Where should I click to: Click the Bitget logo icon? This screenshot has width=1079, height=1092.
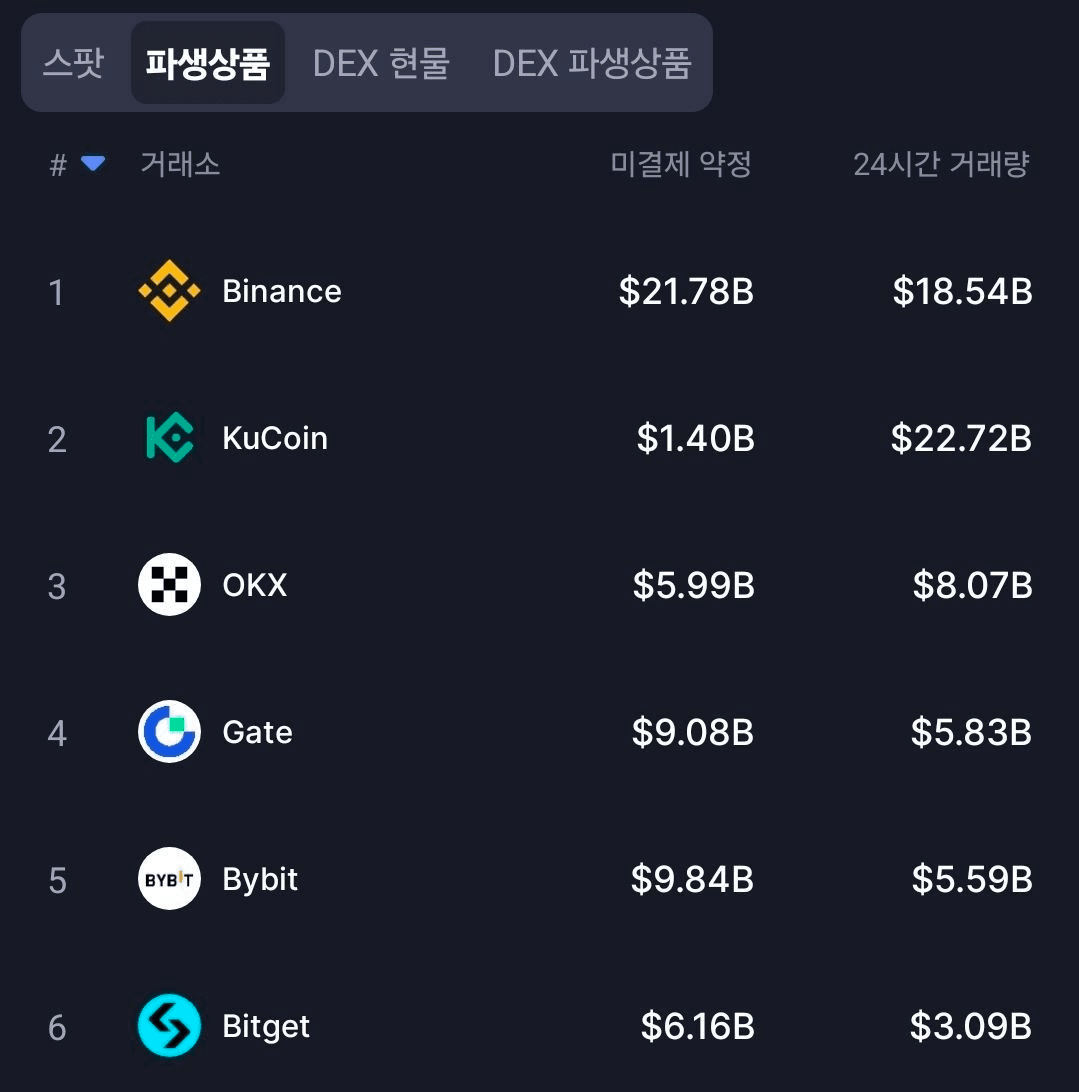pos(169,1026)
